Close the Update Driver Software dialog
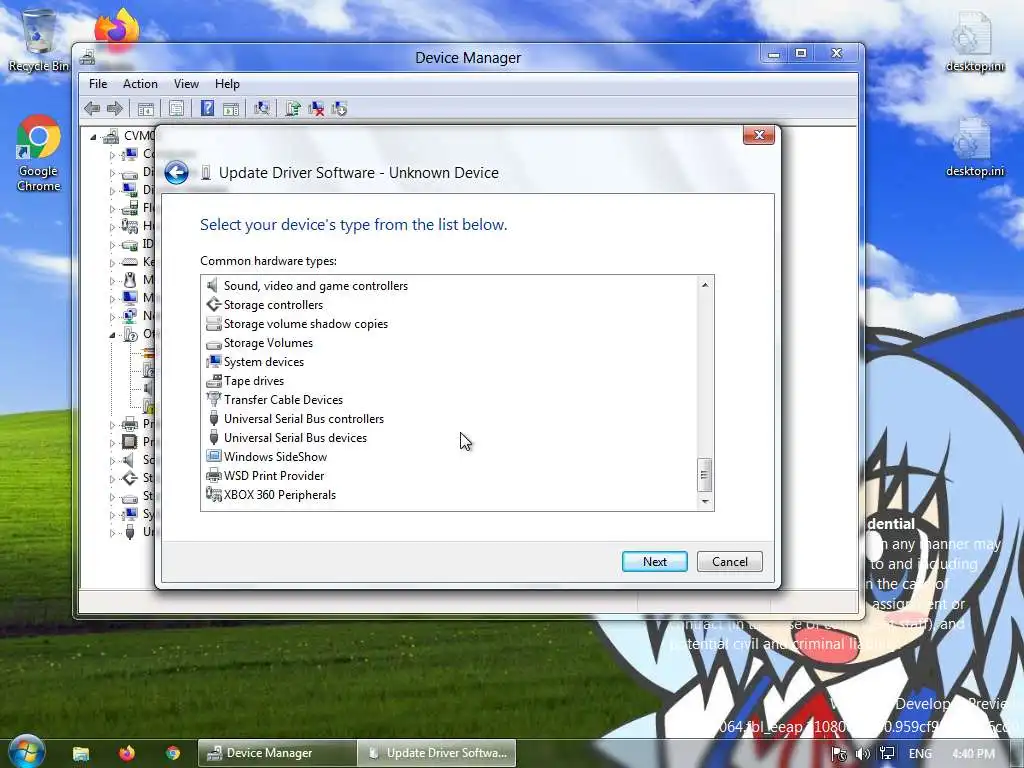The height and width of the screenshot is (768, 1024). click(759, 135)
